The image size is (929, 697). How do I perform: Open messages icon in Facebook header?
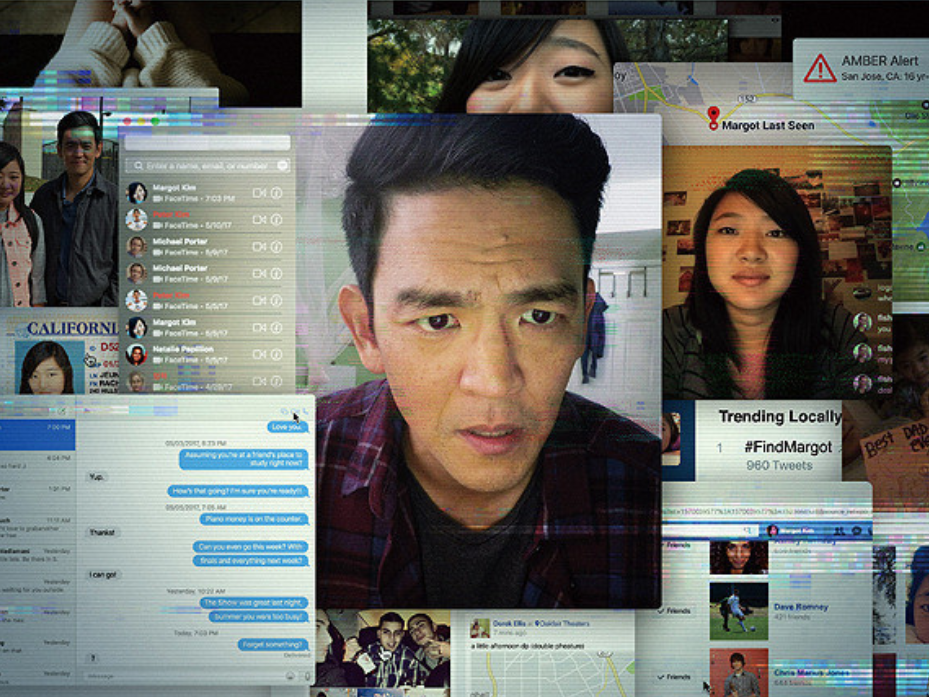tap(856, 531)
